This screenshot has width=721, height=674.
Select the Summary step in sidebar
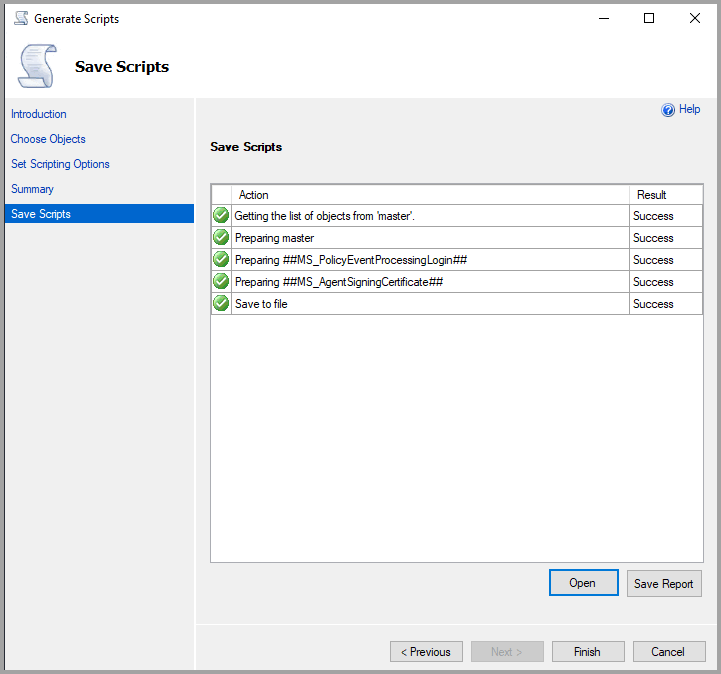coord(32,189)
